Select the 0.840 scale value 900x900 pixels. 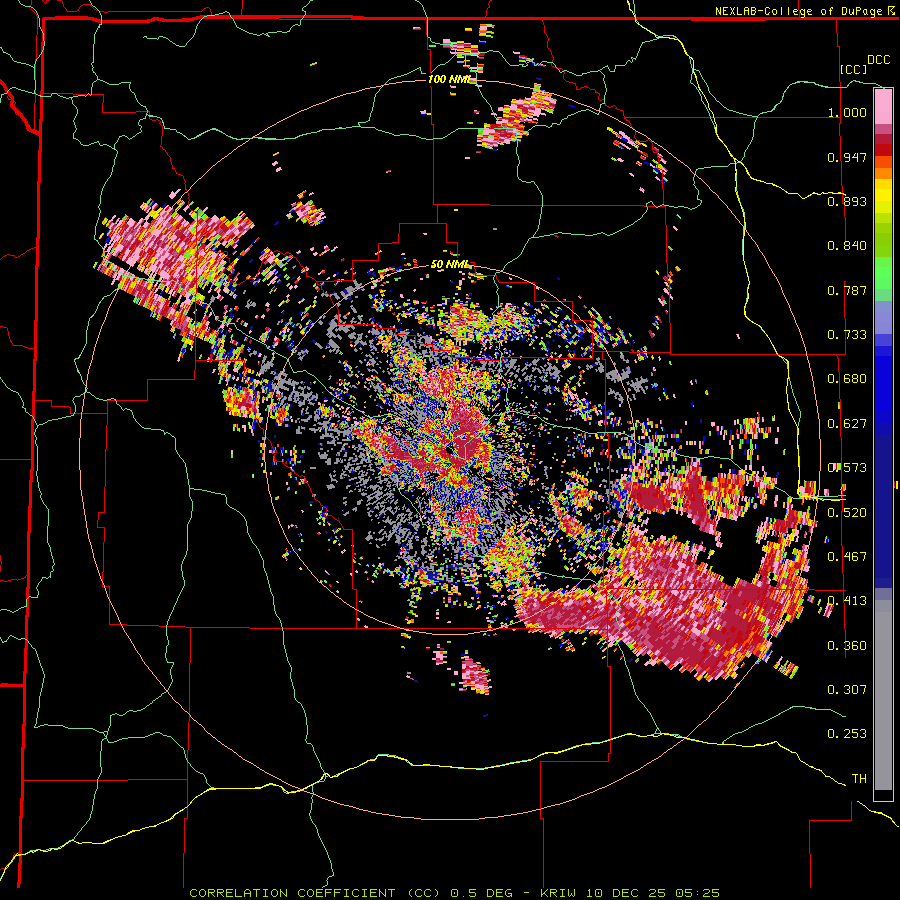point(847,246)
